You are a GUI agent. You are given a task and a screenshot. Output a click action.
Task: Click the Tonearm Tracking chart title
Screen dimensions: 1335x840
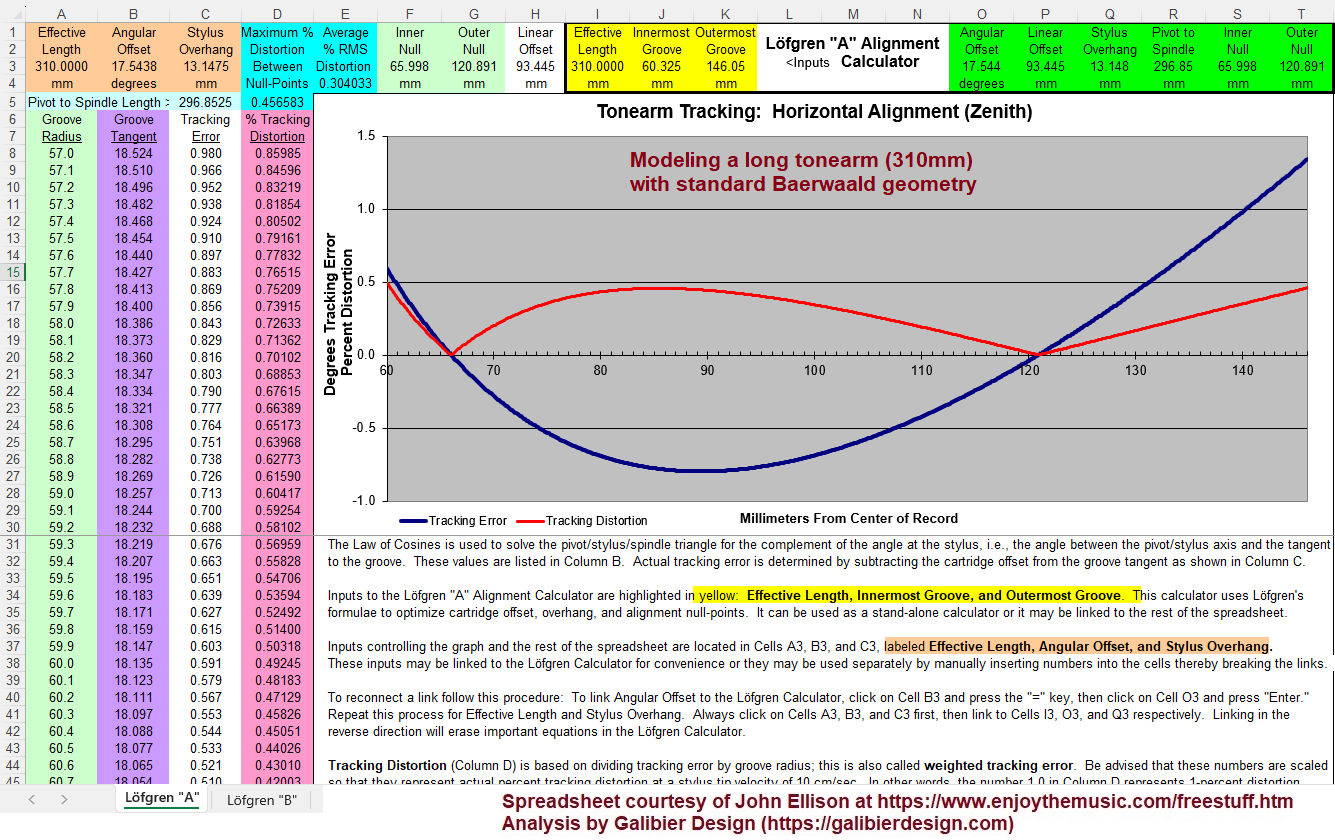point(814,112)
